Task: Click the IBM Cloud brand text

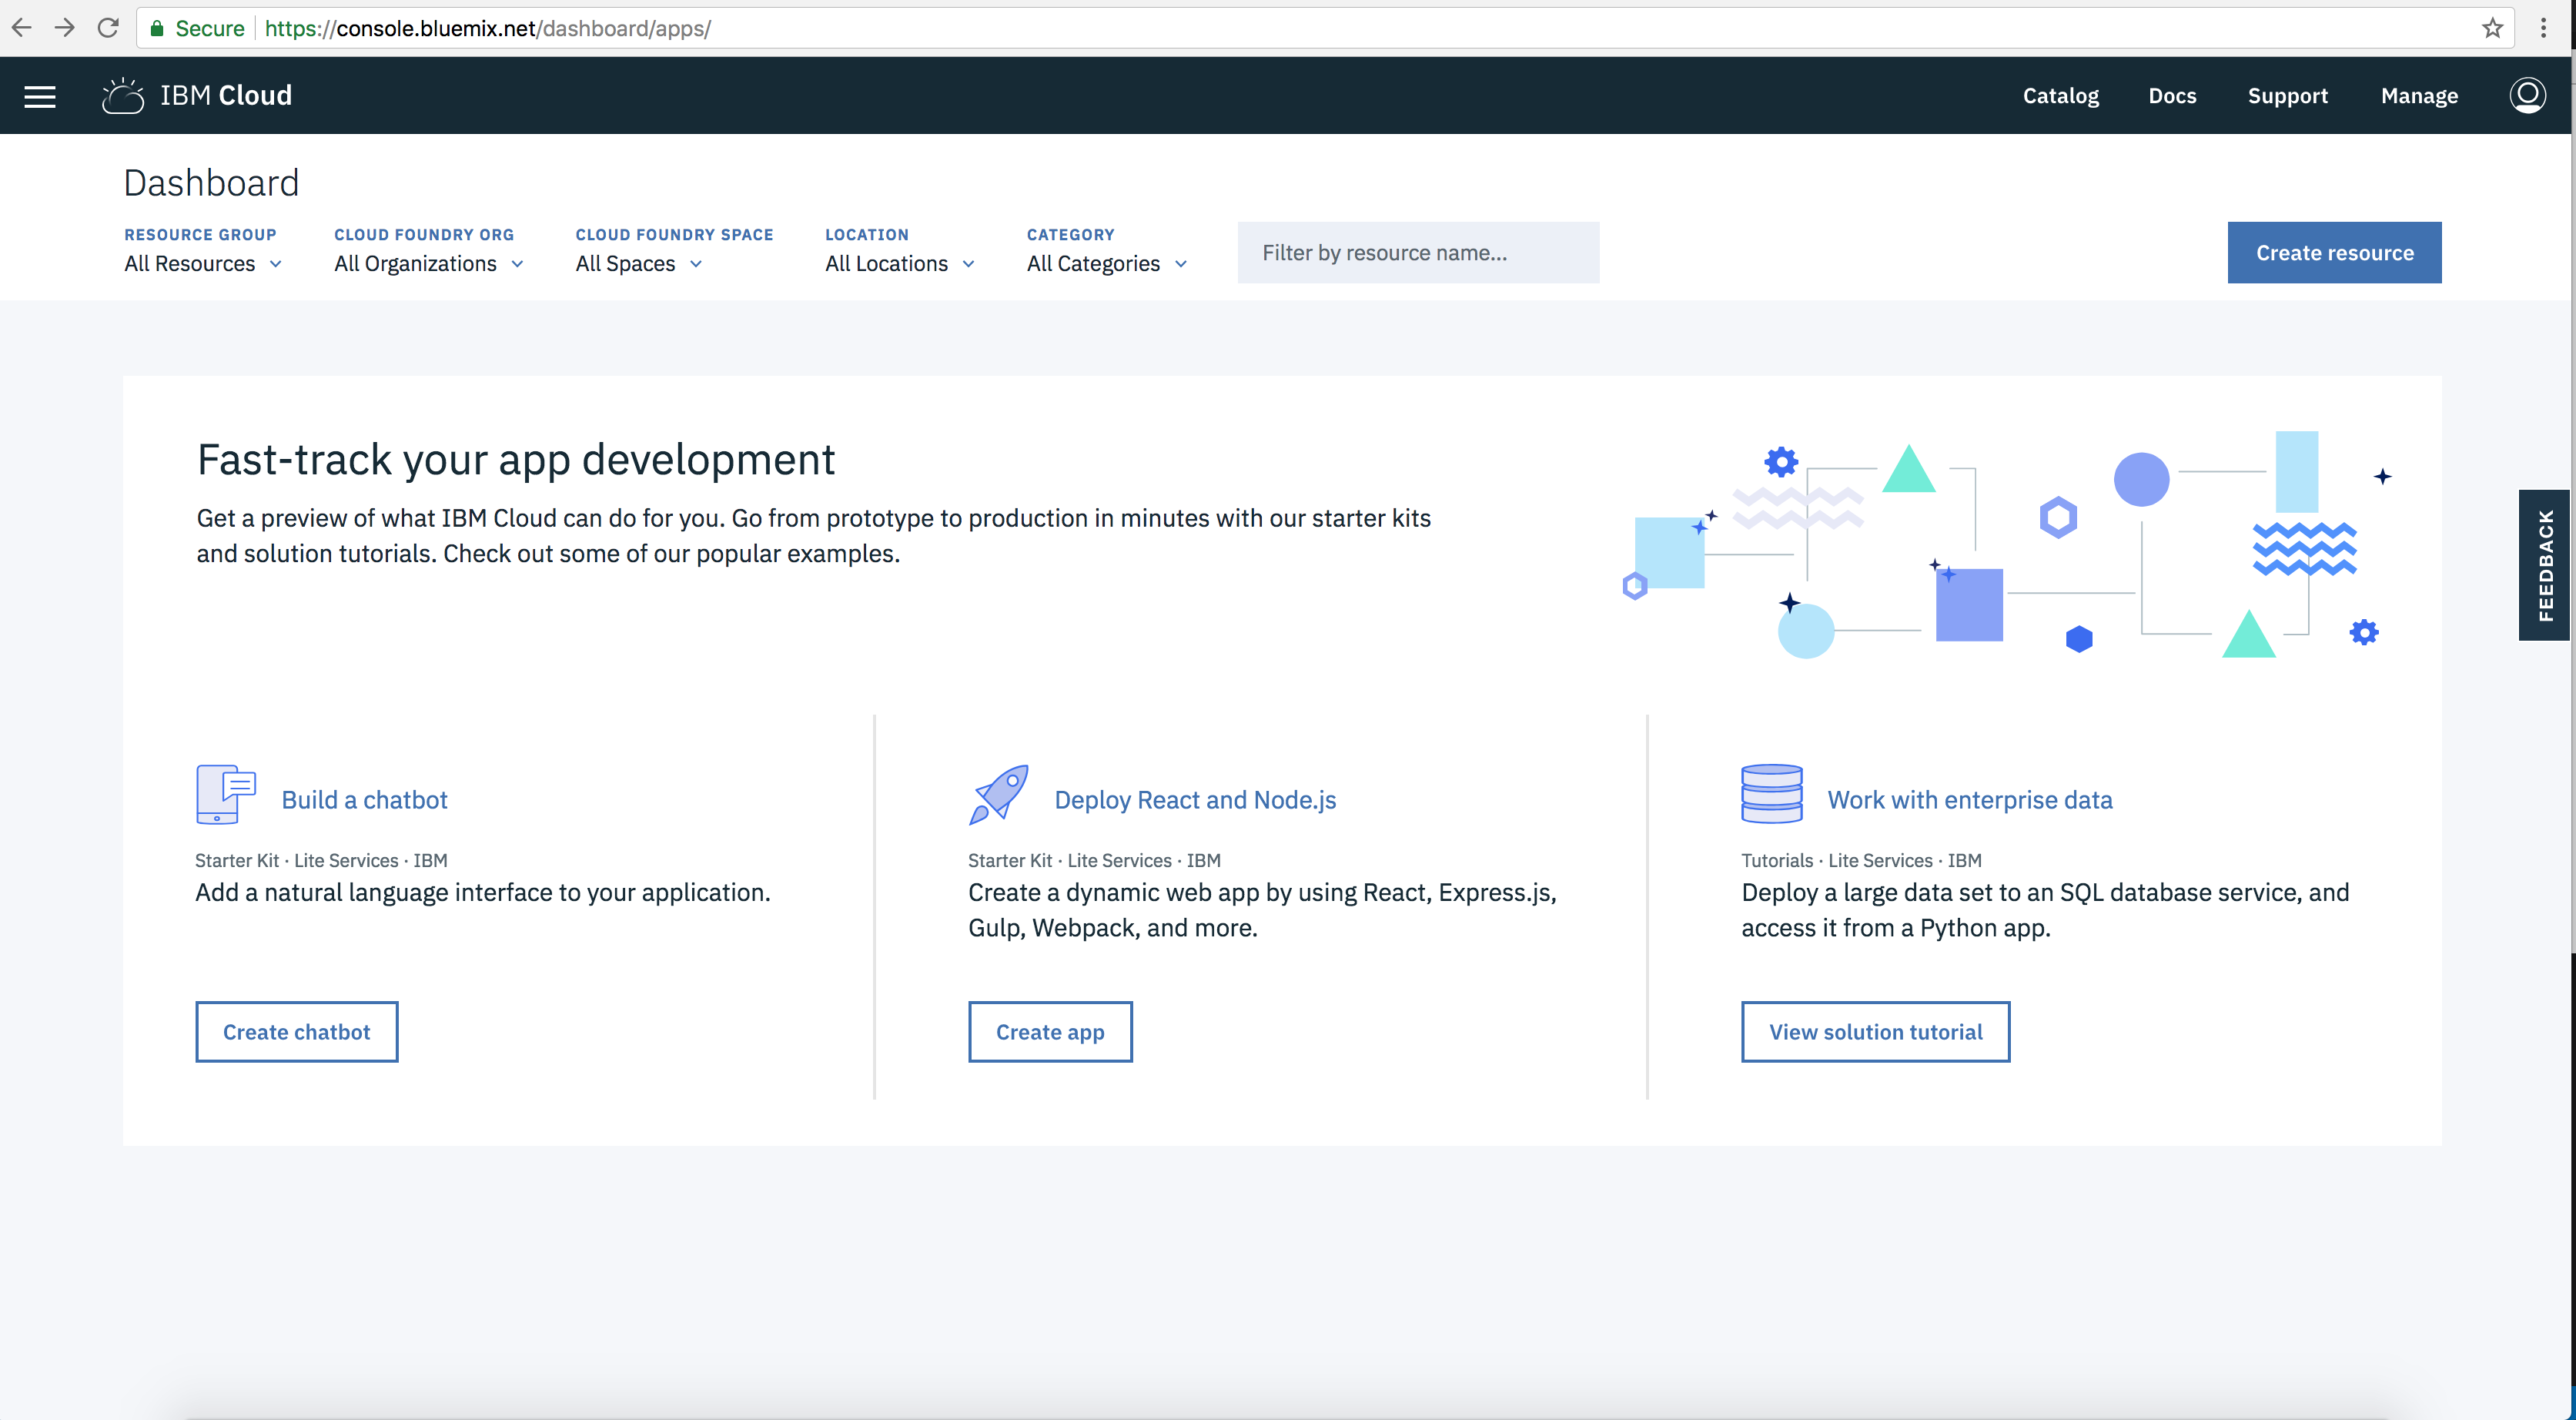Action: (x=226, y=96)
